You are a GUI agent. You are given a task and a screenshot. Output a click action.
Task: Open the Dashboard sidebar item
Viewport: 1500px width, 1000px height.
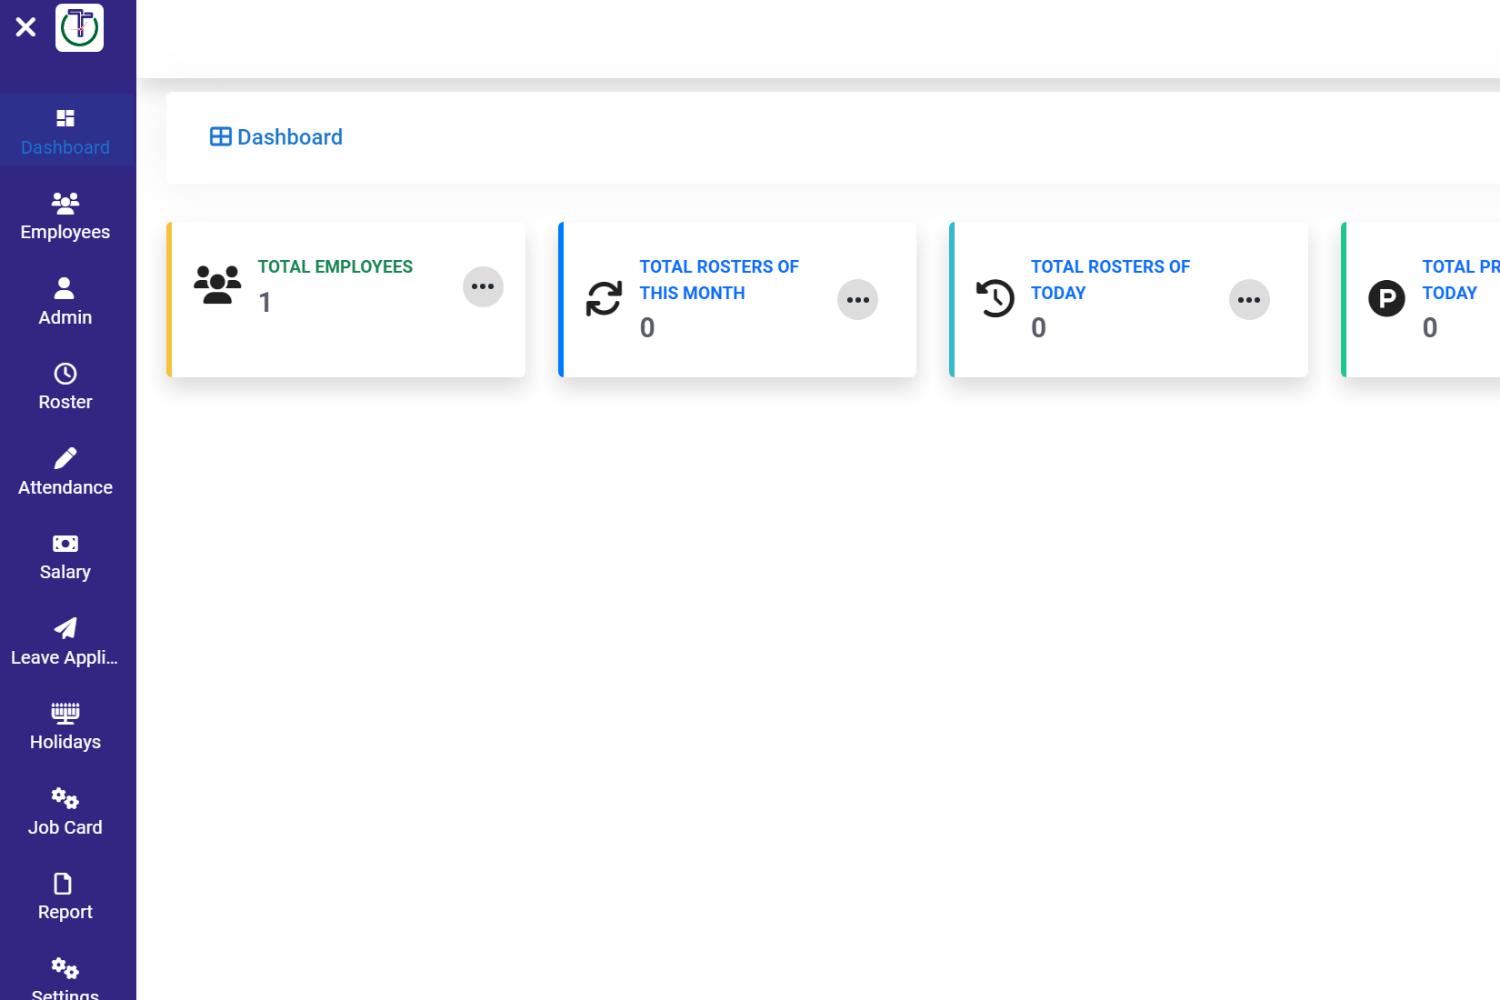click(66, 132)
